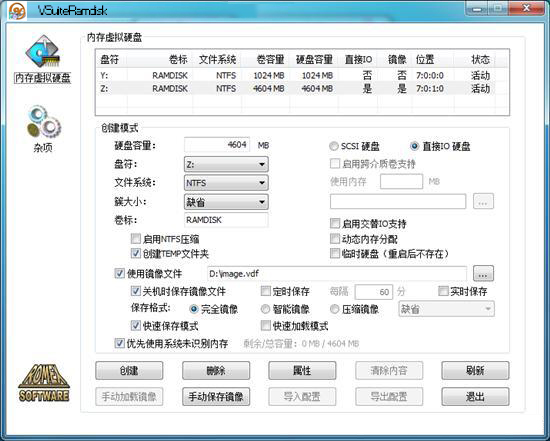
Task: Click the 手动保存镜像 button
Action: [216, 397]
